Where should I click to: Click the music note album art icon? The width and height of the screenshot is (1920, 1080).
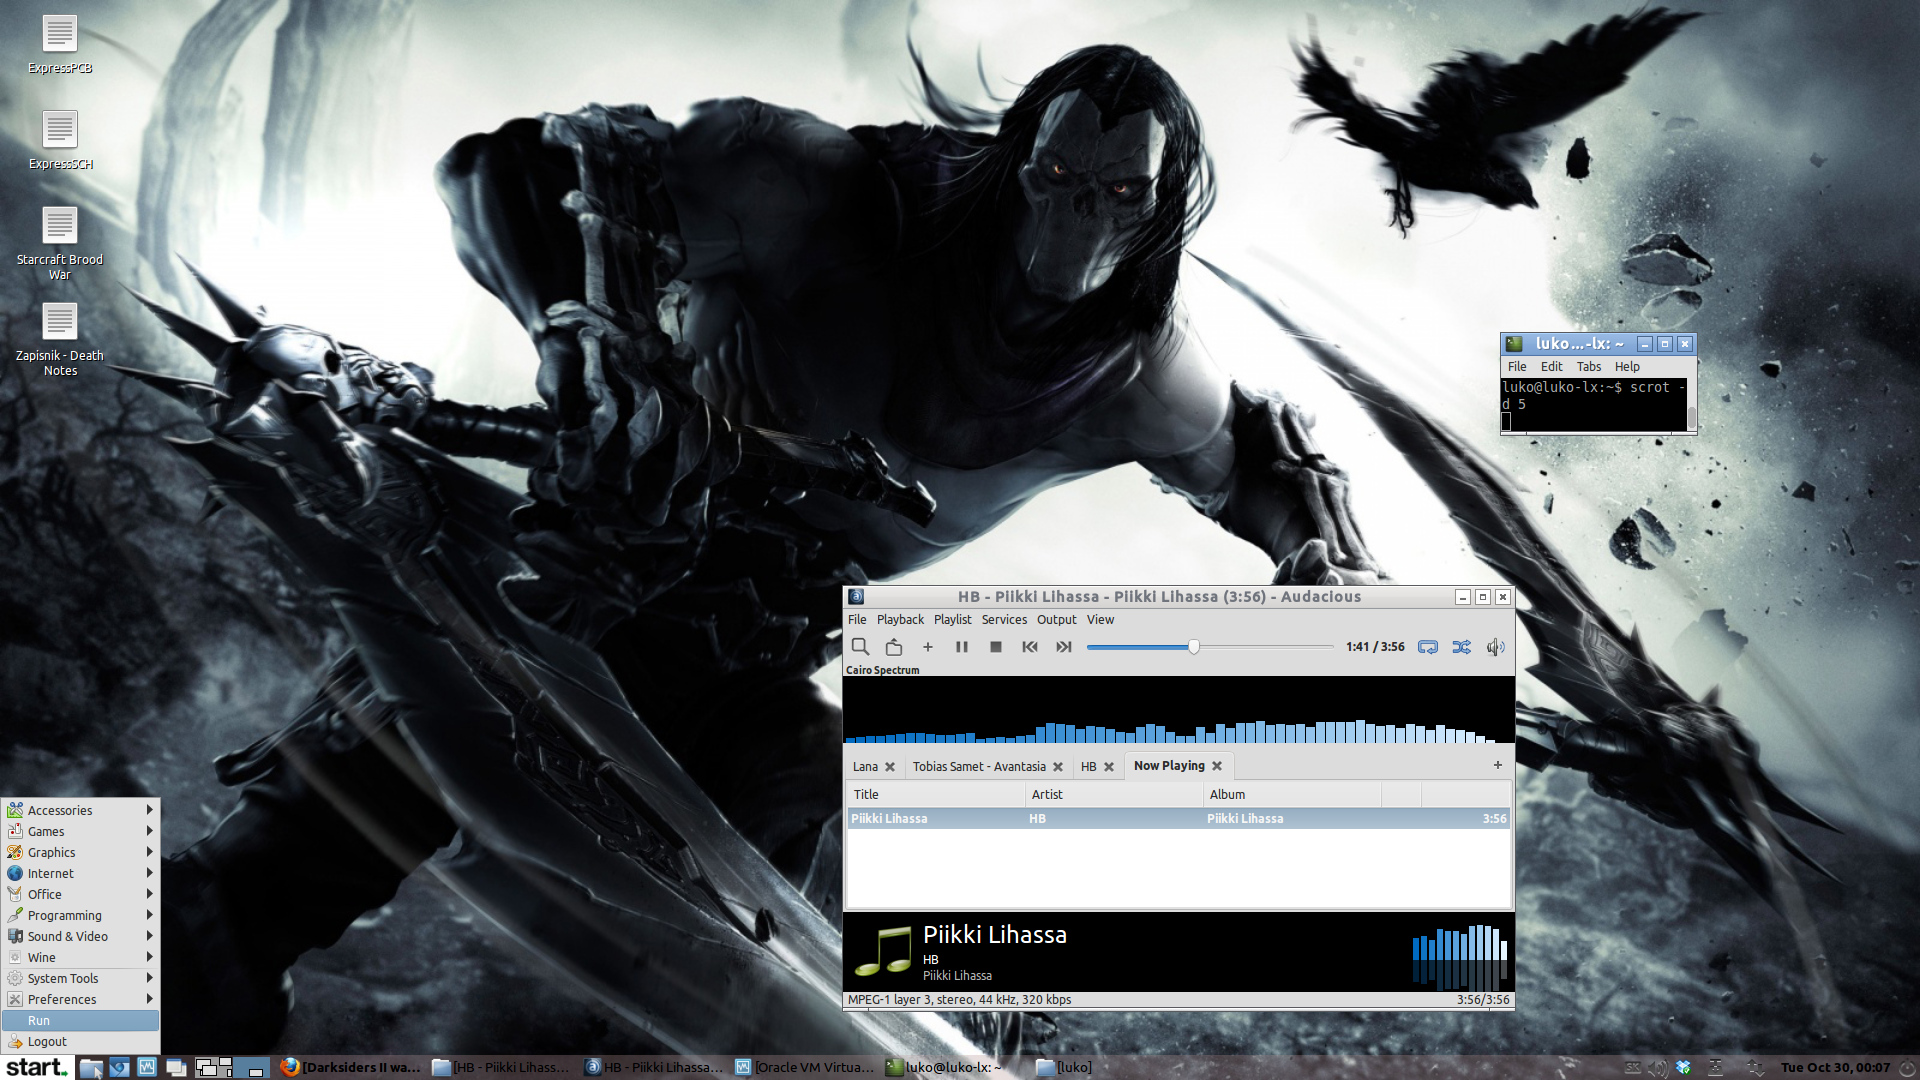883,951
